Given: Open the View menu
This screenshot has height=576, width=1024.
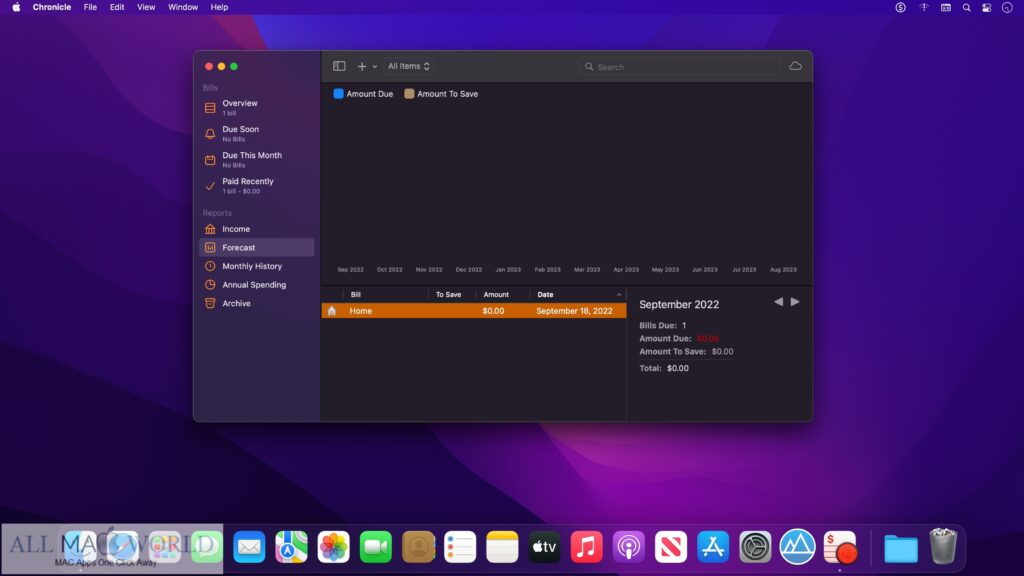Looking at the screenshot, I should [146, 7].
